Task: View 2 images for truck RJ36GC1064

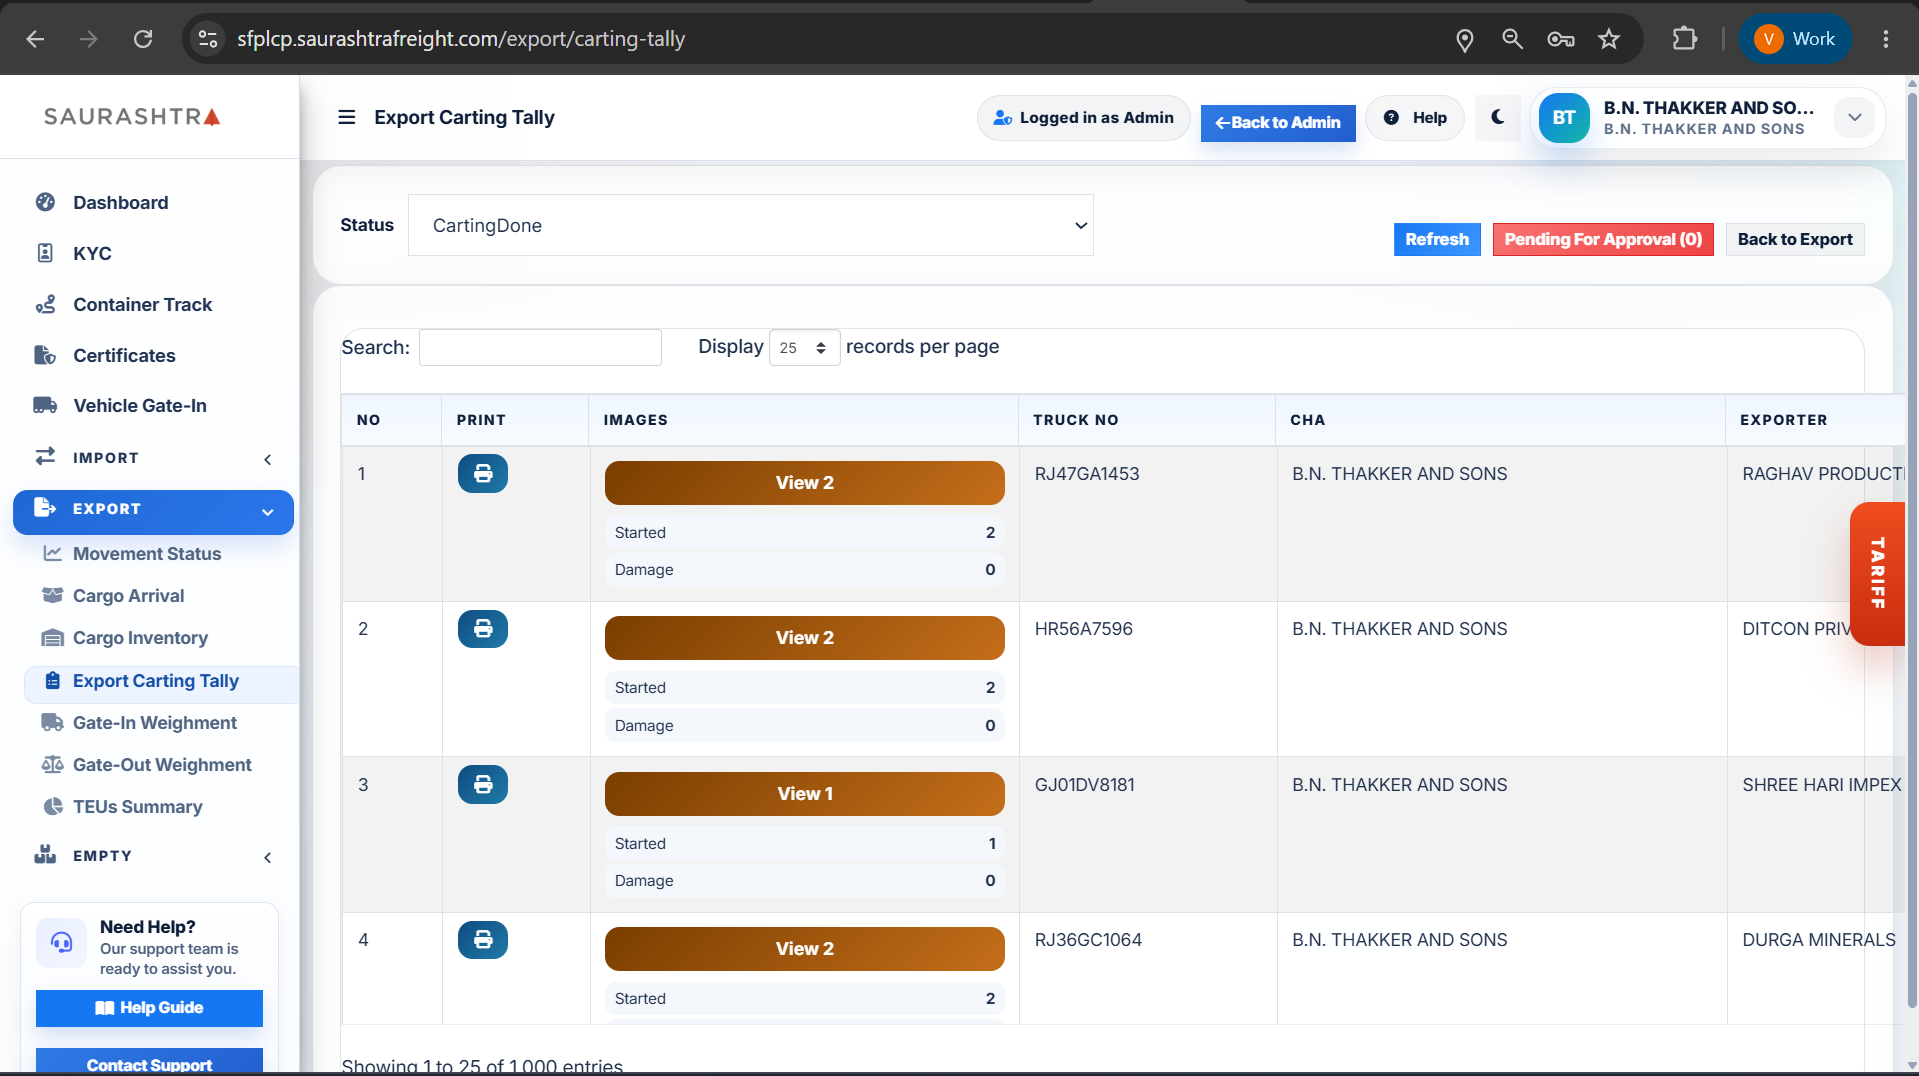Action: (804, 949)
